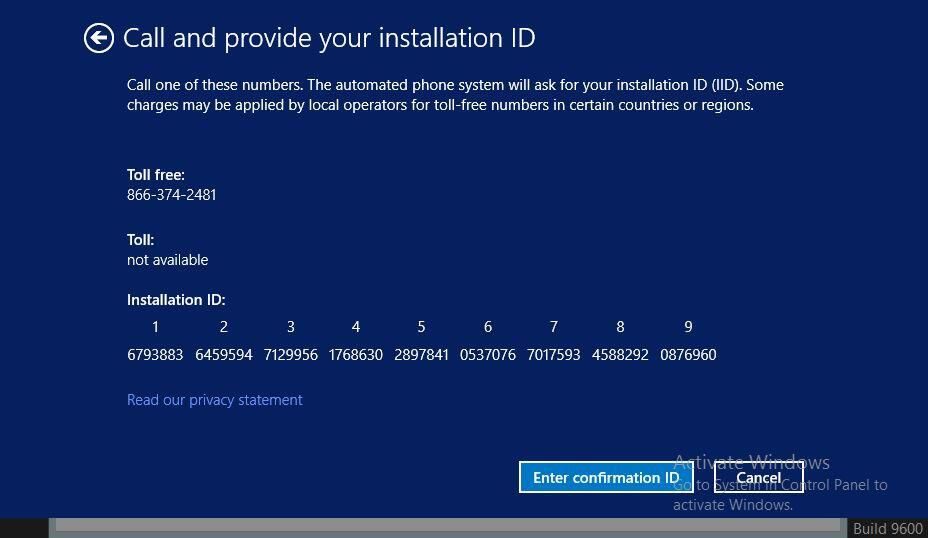Image resolution: width=928 pixels, height=538 pixels.
Task: Click the Build 9600 label
Action: pos(887,529)
